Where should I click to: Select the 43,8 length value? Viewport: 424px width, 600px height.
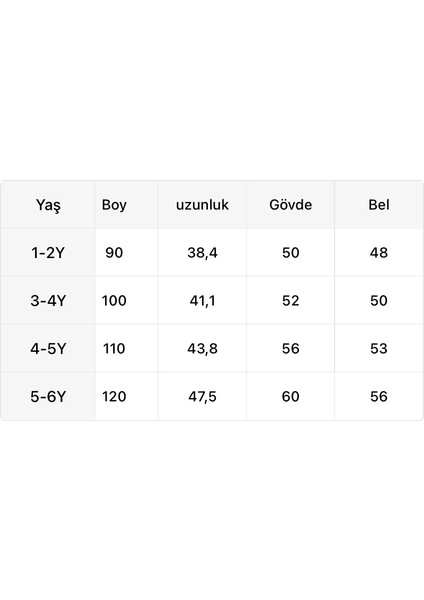coord(202,349)
